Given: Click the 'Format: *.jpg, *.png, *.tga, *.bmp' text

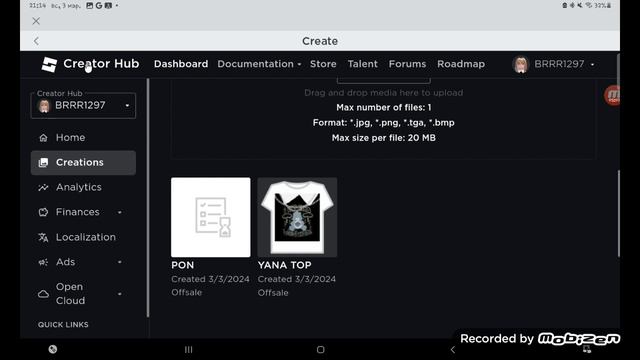Looking at the screenshot, I should (384, 123).
